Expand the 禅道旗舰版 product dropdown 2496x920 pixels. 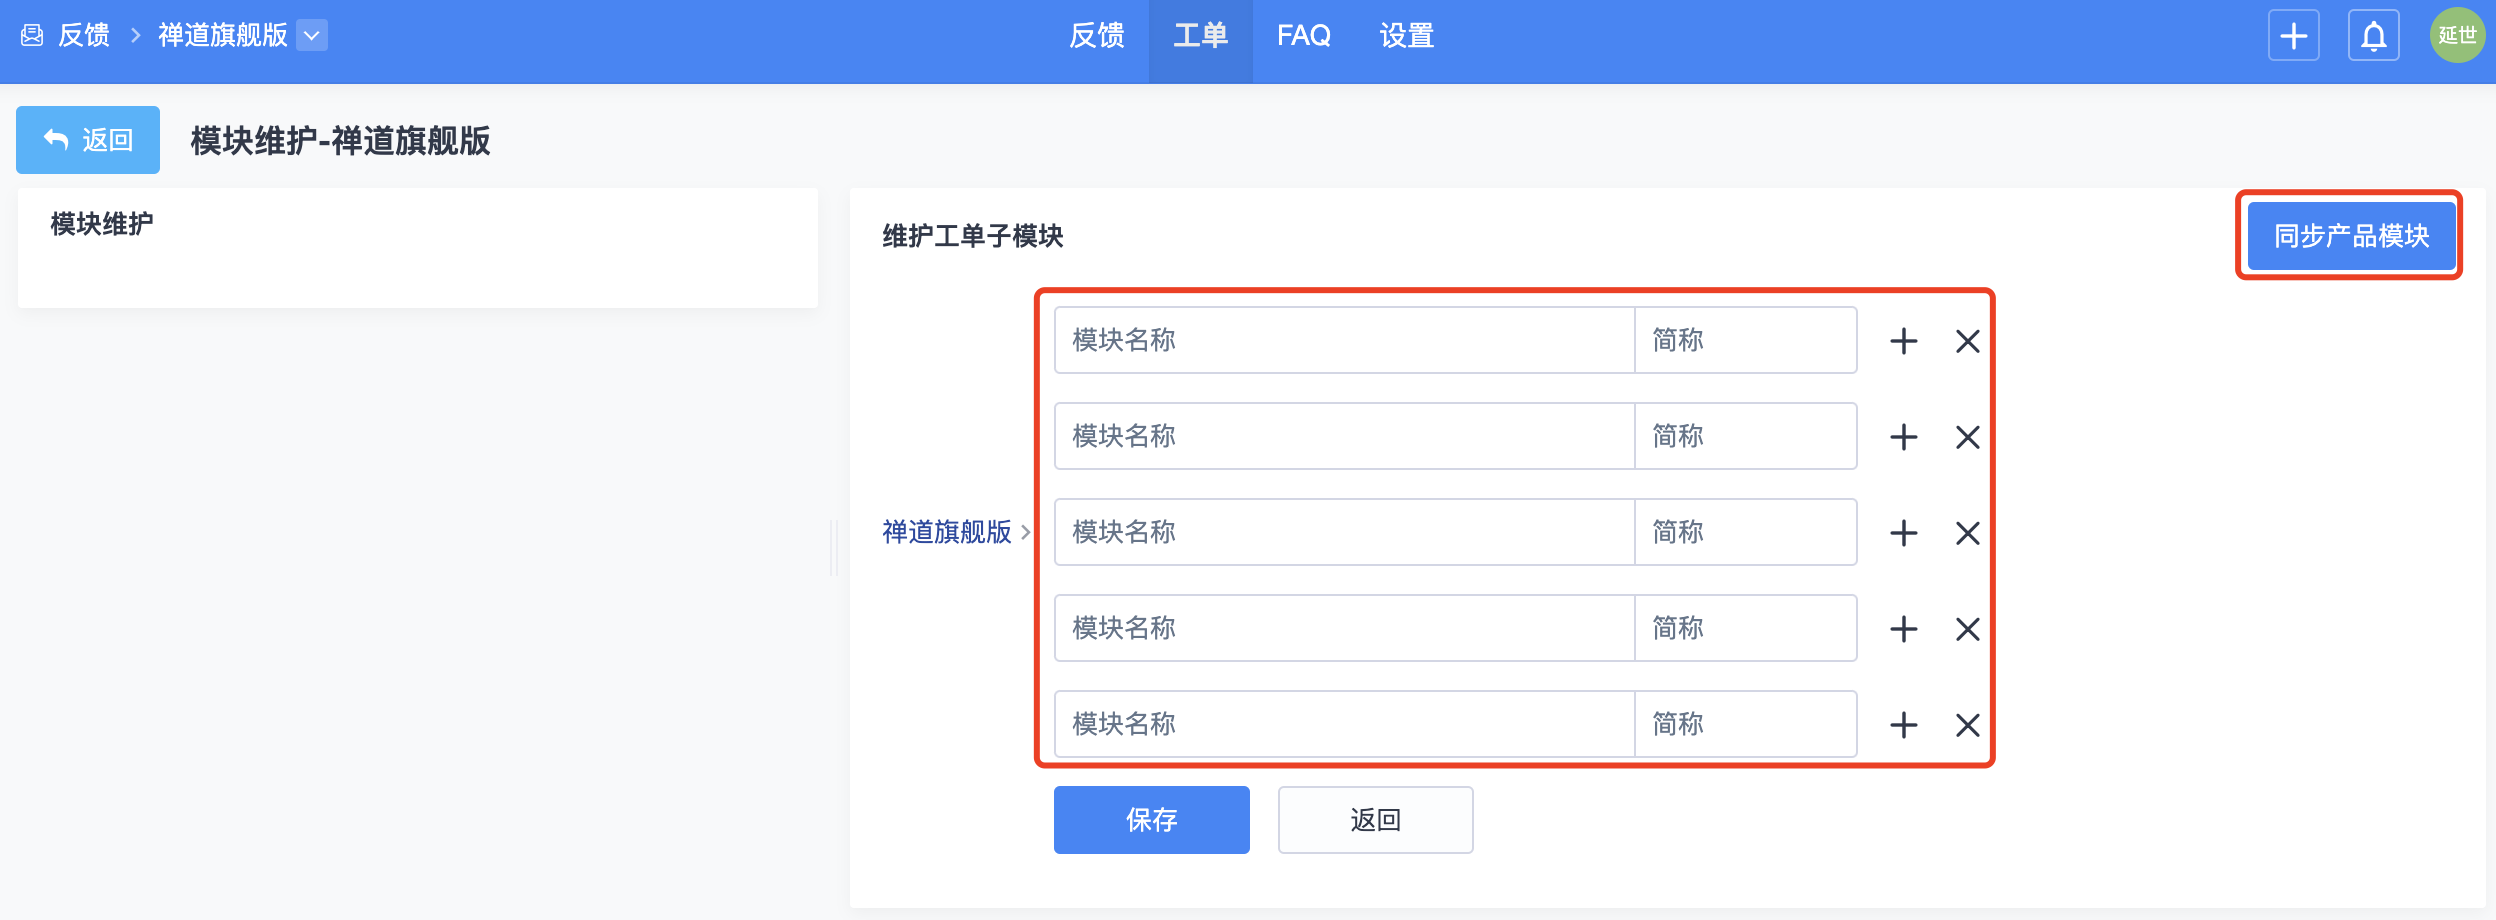(312, 36)
